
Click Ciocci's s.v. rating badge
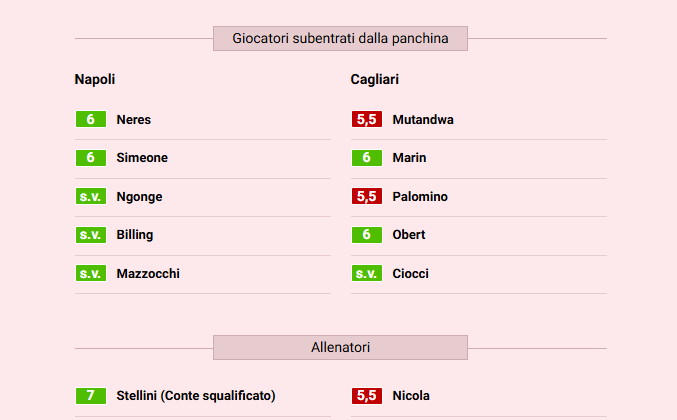pos(366,274)
